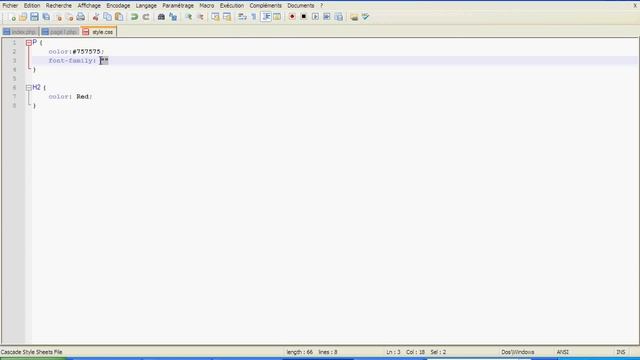The image size is (640, 360).
Task: Click ANSI encoding in status bar
Action: [x=562, y=352]
